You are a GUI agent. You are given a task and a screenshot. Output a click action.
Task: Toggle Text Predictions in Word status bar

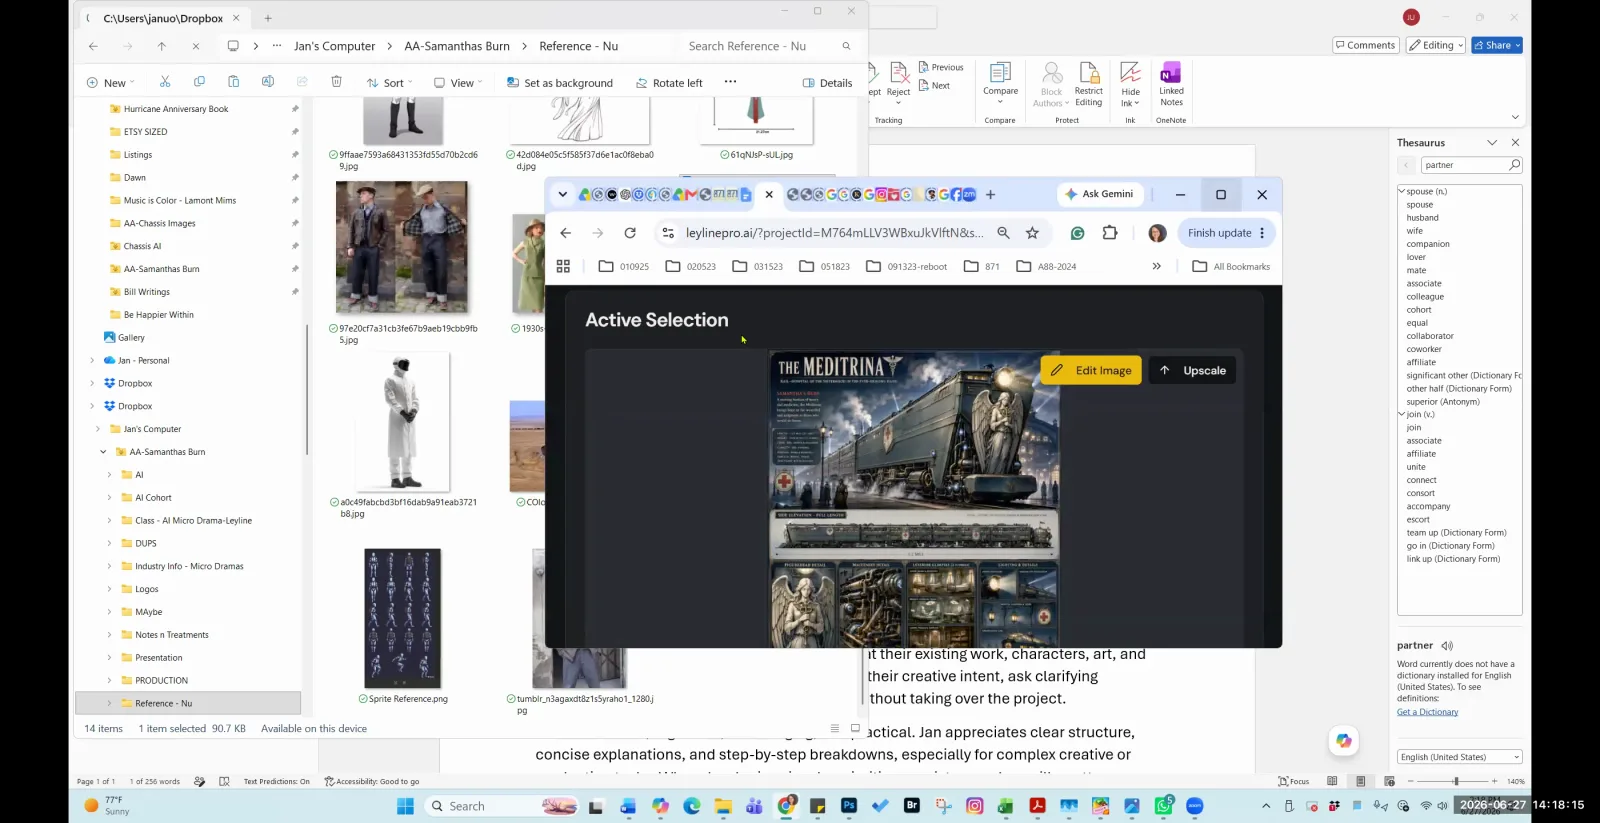pos(276,781)
